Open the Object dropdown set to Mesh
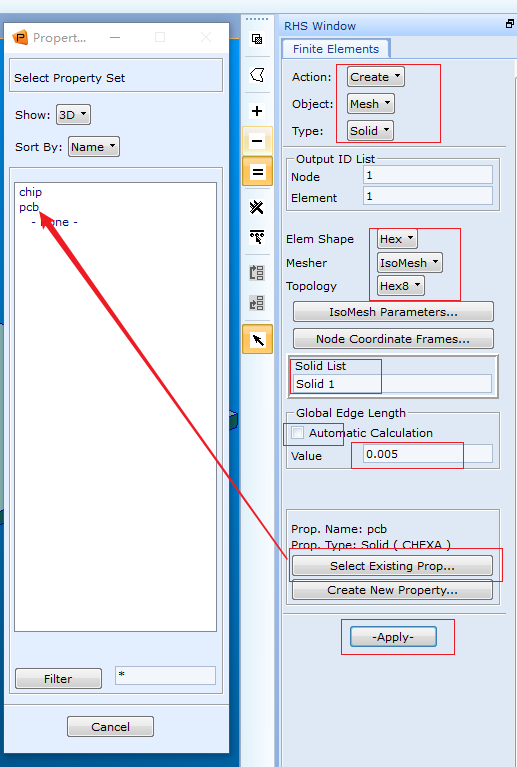This screenshot has width=517, height=767. coord(370,104)
